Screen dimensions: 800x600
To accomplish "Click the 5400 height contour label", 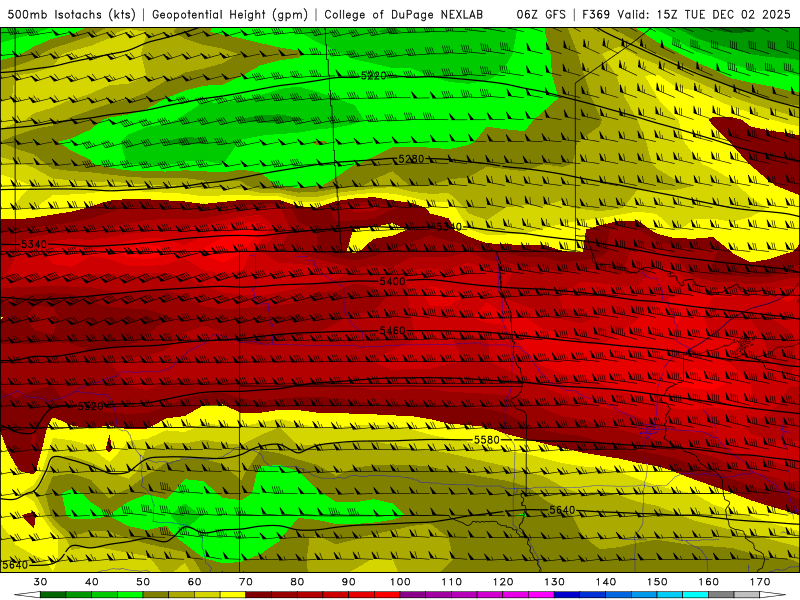I will click(x=392, y=282).
